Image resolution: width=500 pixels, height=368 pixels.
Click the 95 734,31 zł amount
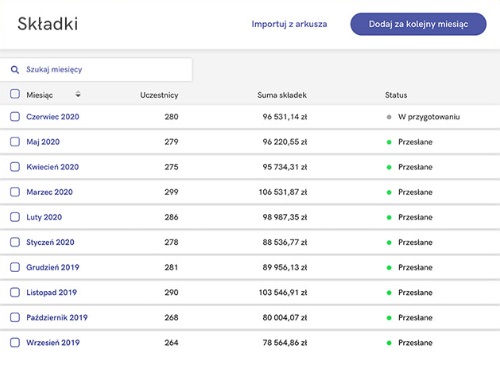coord(285,167)
